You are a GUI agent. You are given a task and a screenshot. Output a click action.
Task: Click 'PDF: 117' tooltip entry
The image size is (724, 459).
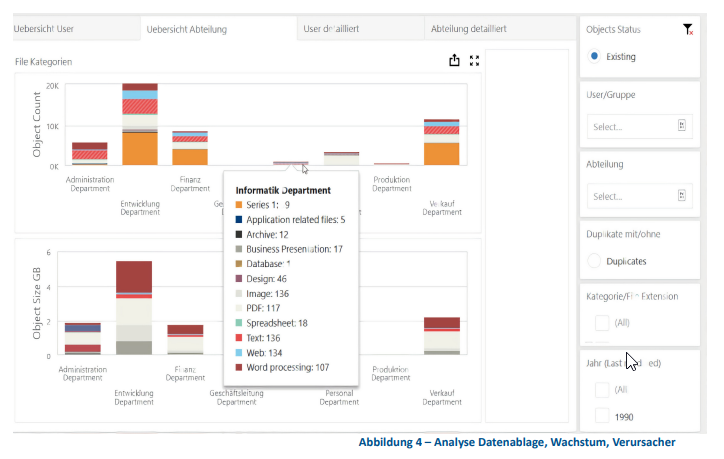(263, 308)
